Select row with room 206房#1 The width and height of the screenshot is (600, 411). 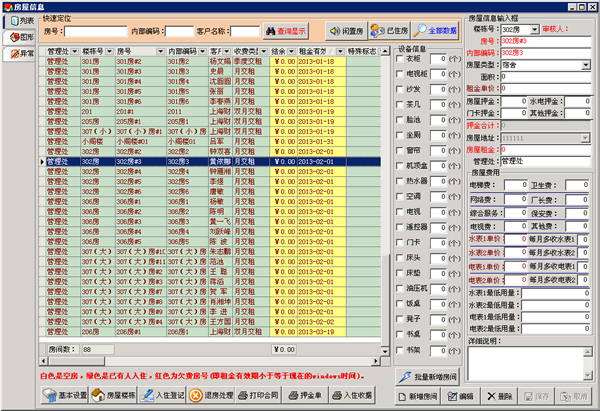click(x=210, y=332)
